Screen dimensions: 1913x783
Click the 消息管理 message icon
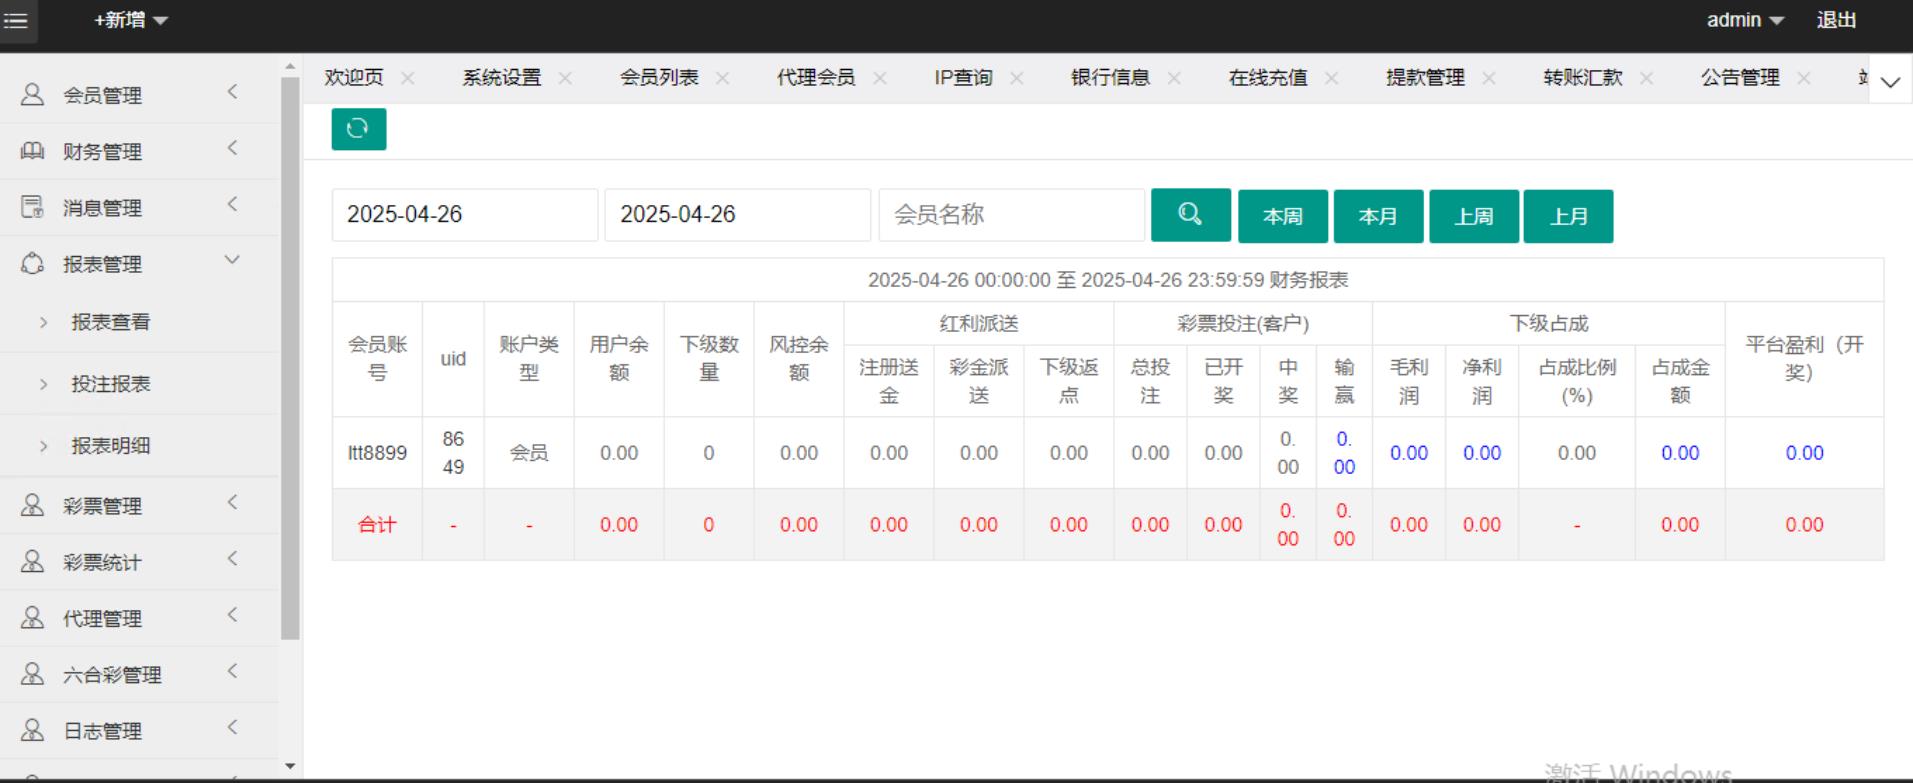[33, 207]
